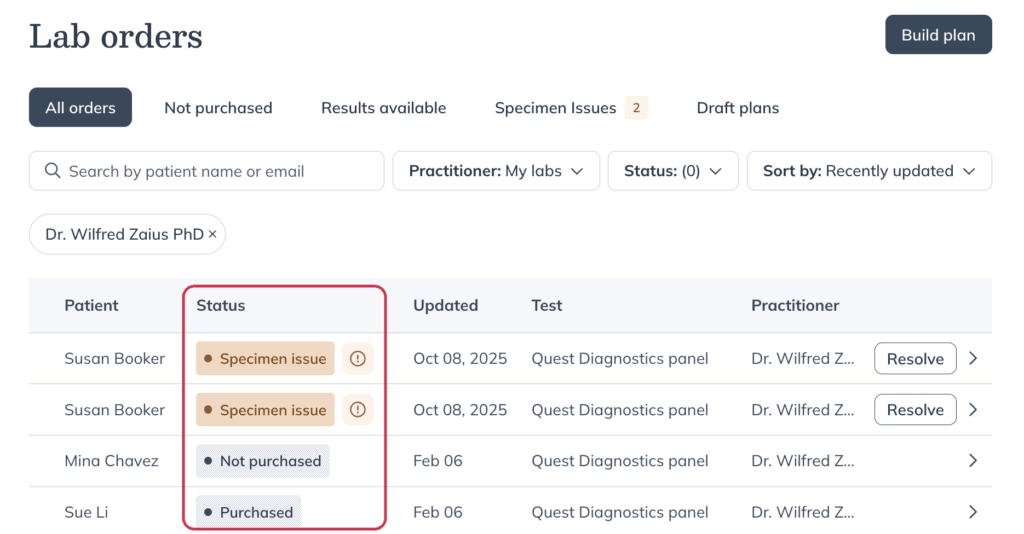Image resolution: width=1024 pixels, height=534 pixels.
Task: Open the Specimen Issues tab
Action: pos(571,108)
